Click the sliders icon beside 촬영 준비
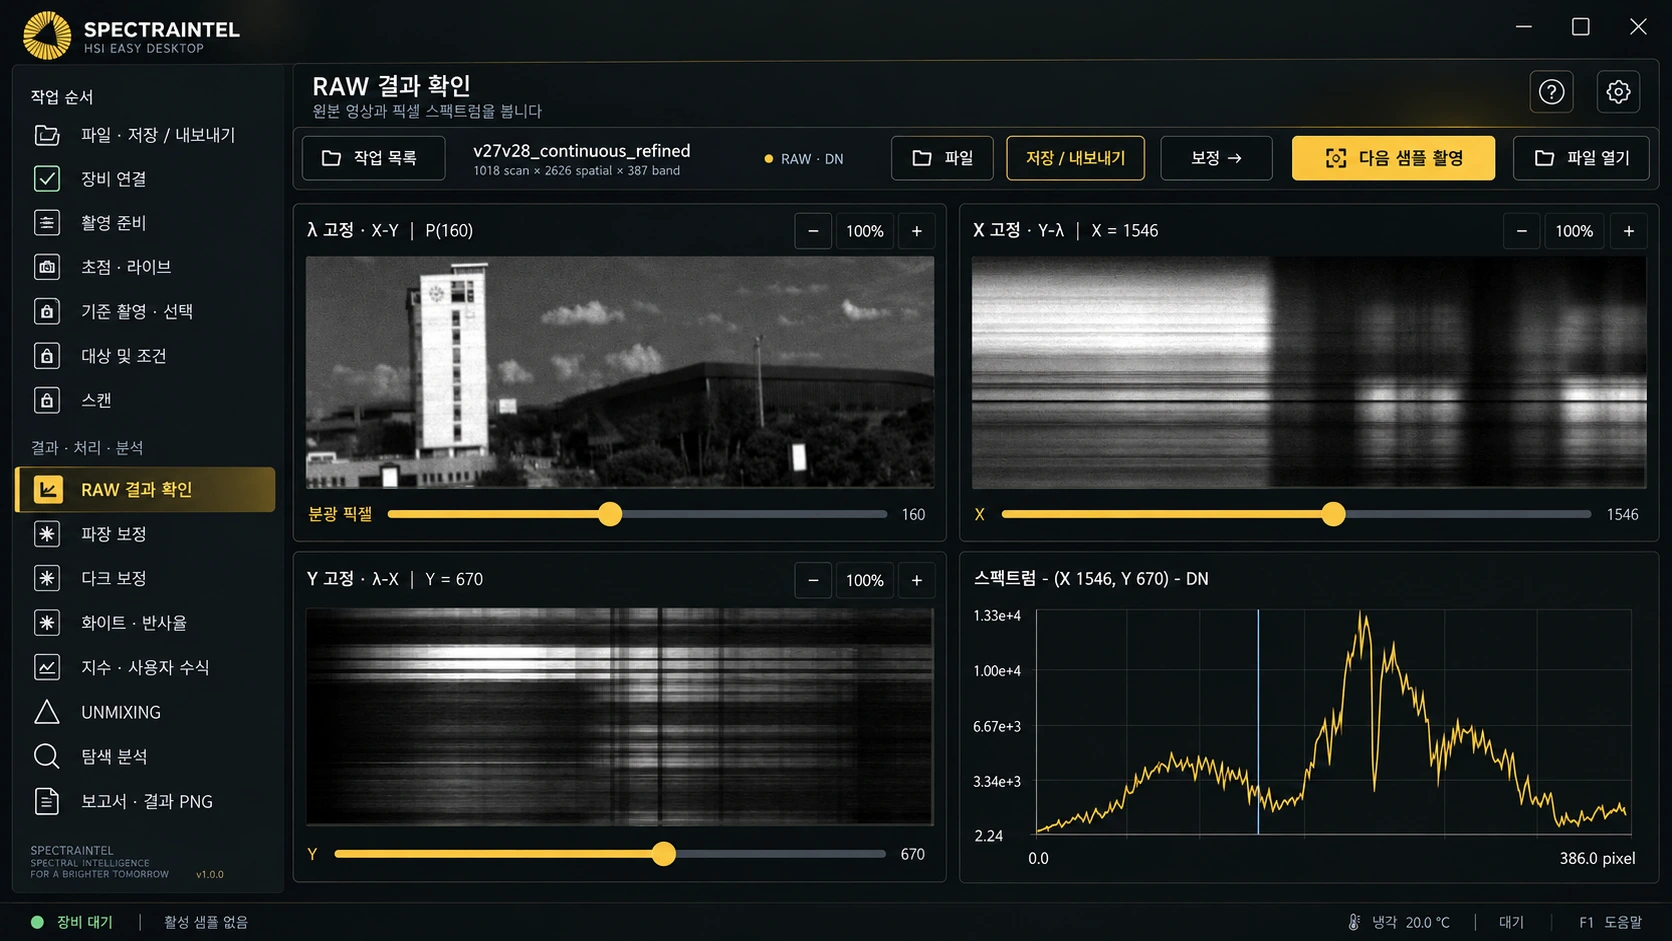Screen dimensions: 1672x941 point(47,223)
